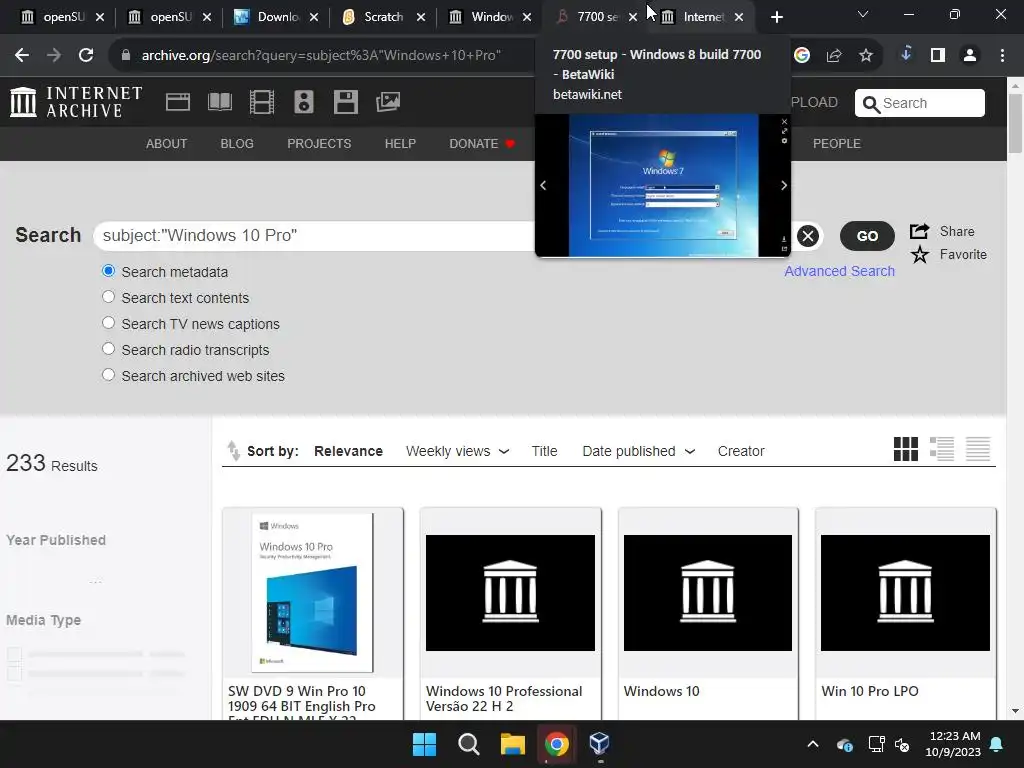
Task: Open the Audio speaker icon
Action: tap(304, 102)
